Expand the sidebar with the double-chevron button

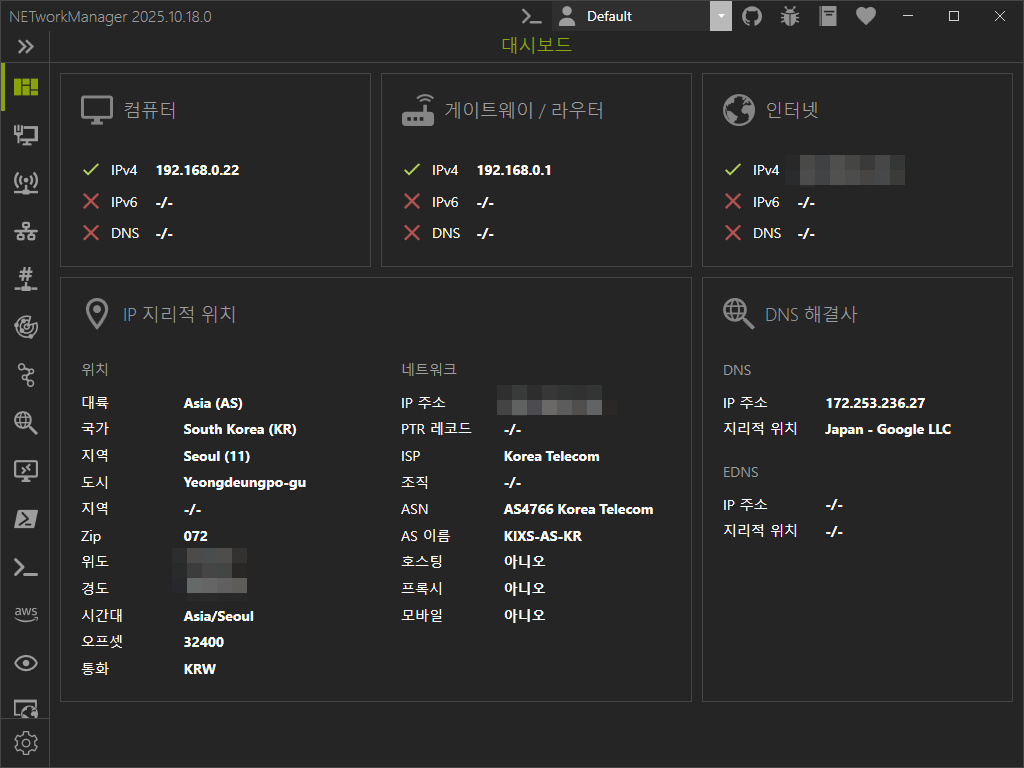[x=25, y=46]
